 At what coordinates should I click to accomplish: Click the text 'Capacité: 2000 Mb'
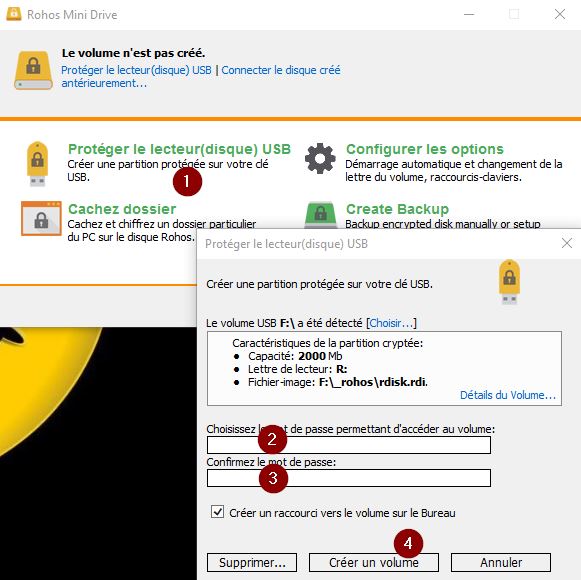tap(295, 356)
